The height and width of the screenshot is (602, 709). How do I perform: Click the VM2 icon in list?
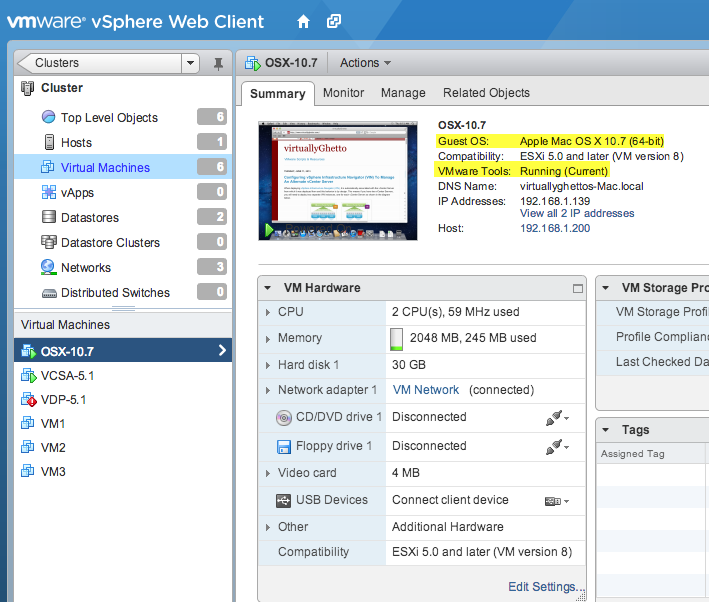click(28, 447)
